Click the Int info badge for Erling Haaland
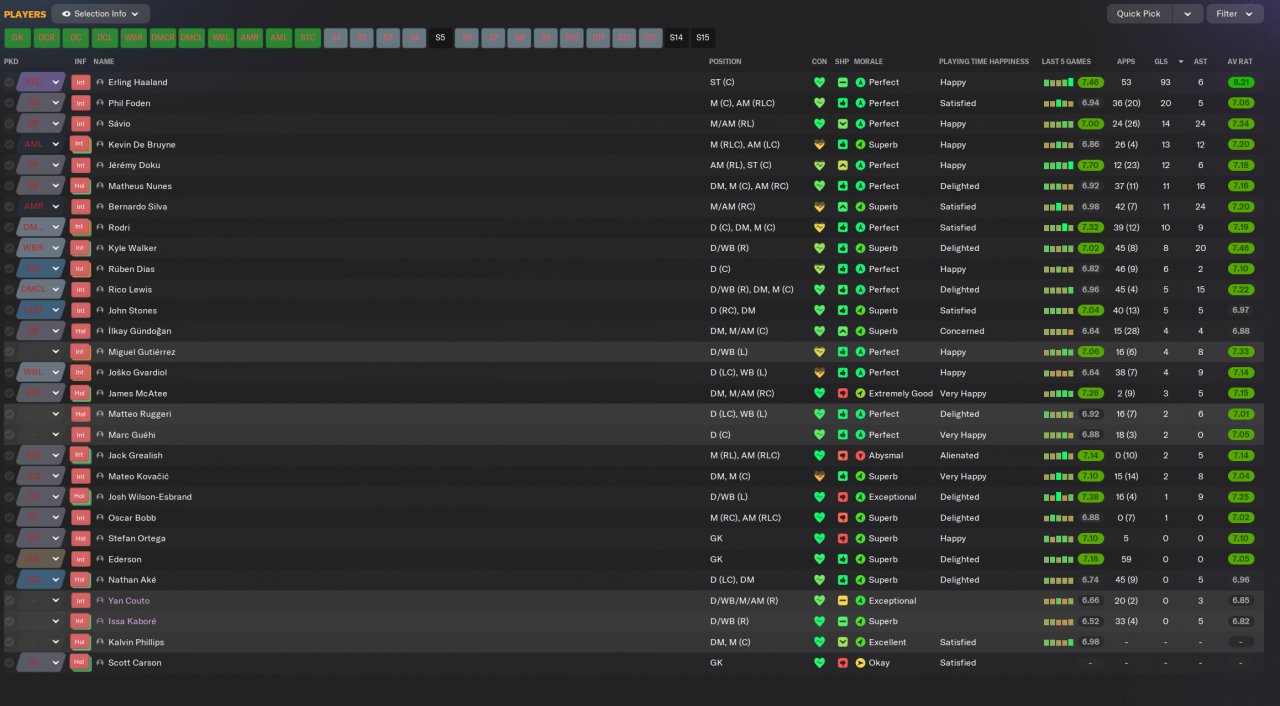 81,82
